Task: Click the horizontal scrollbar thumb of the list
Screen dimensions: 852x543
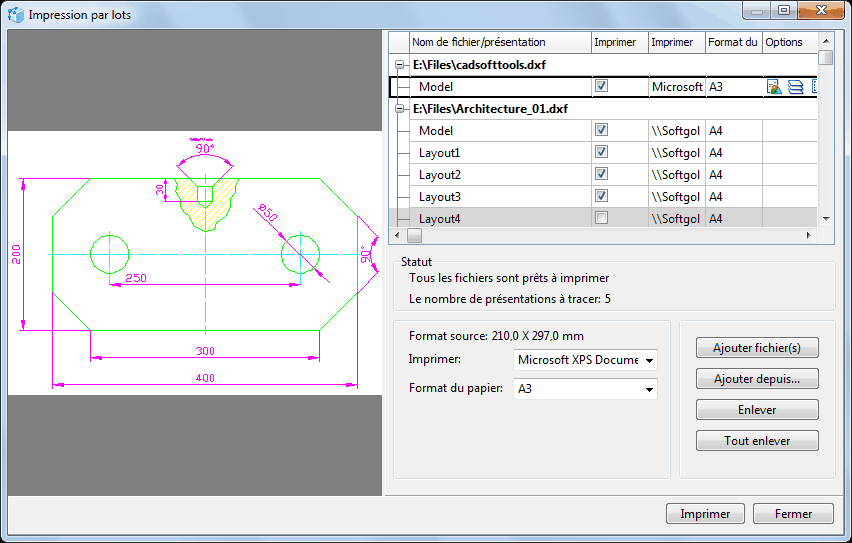Action: [x=414, y=236]
